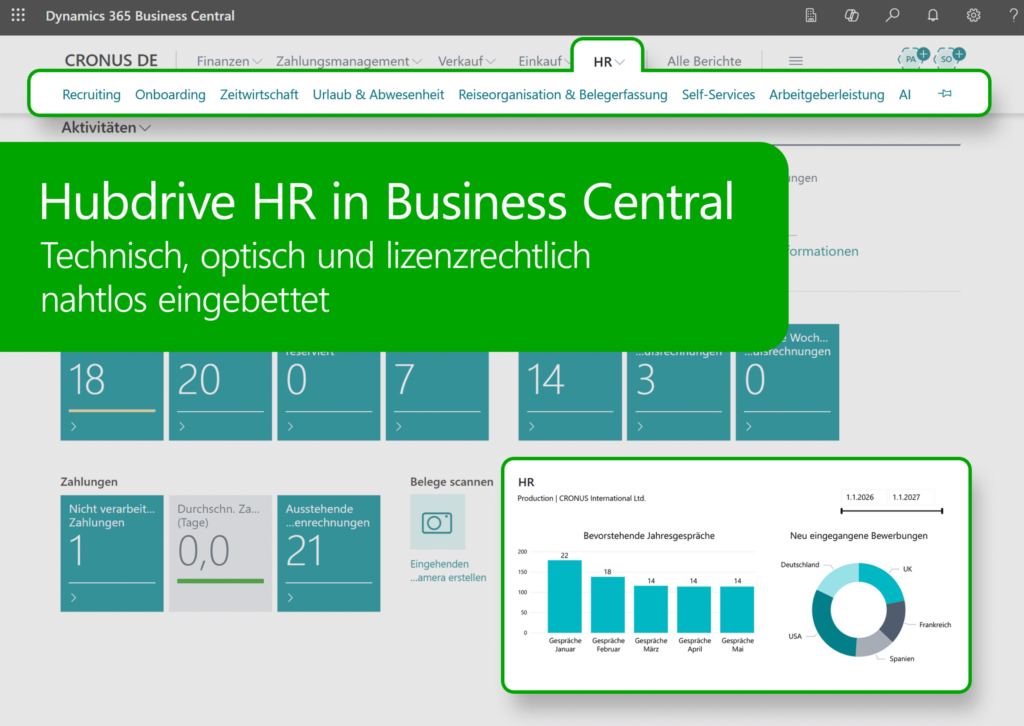
Task: Click the Frankreich donut segment
Action: point(895,619)
